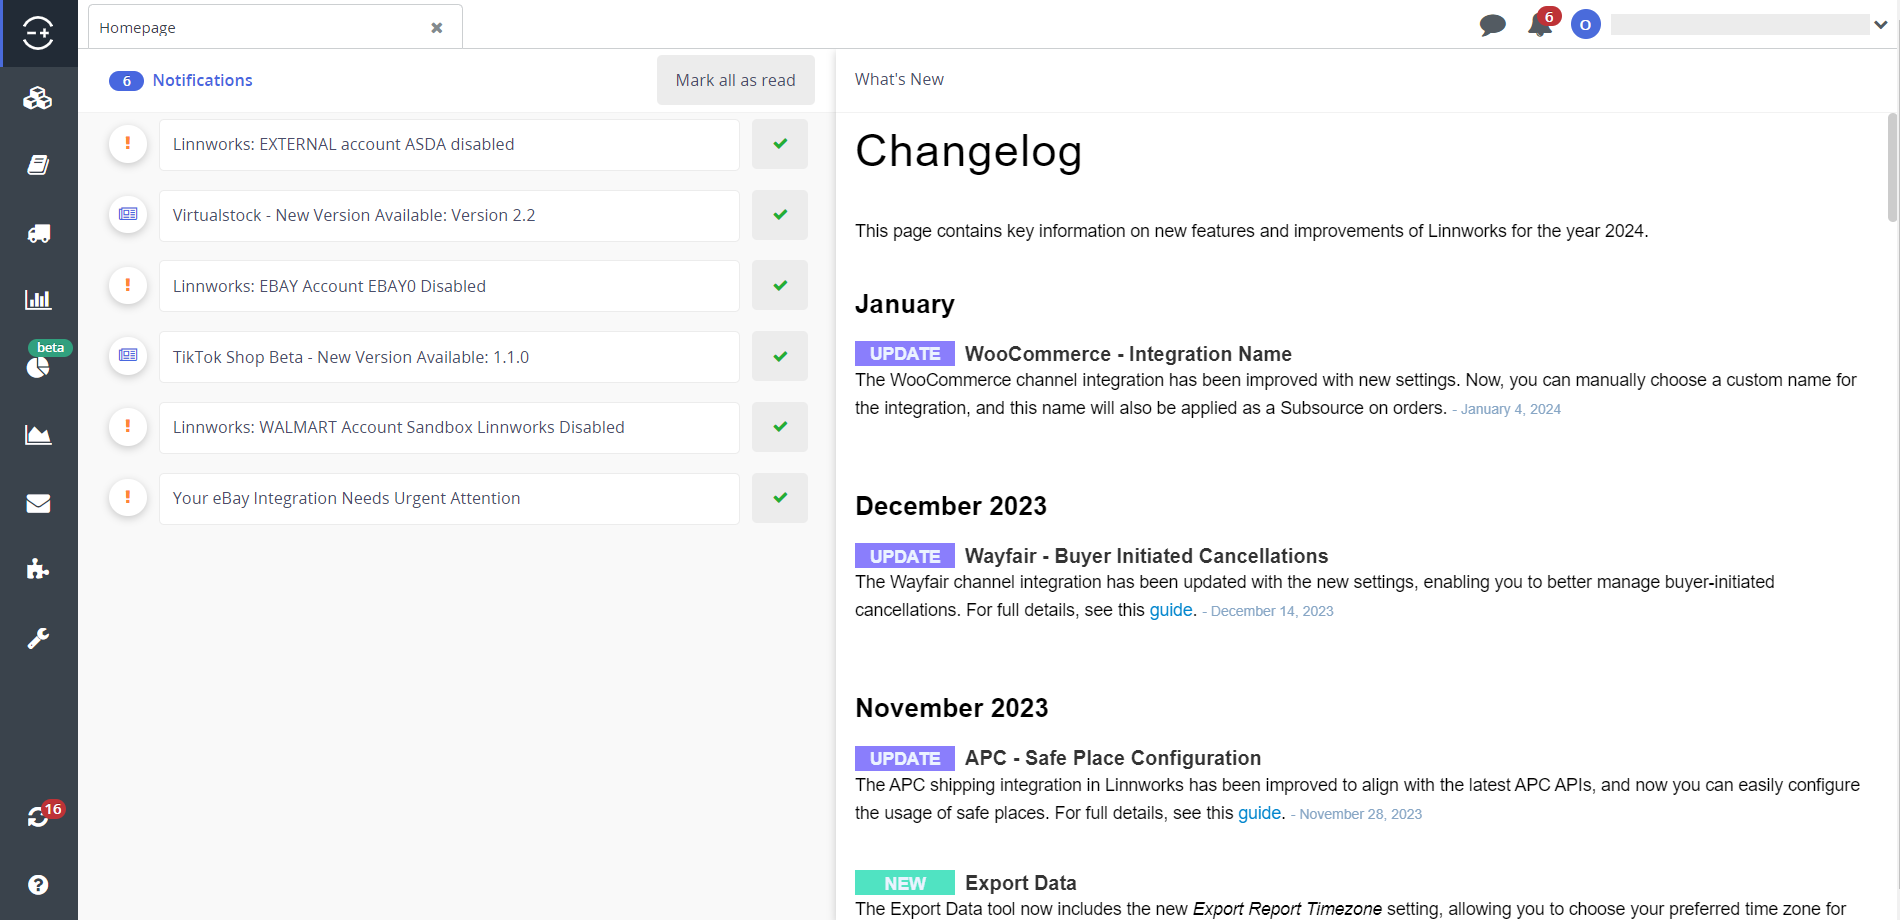Open the bar chart dashboards icon
The image size is (1900, 920).
click(38, 299)
